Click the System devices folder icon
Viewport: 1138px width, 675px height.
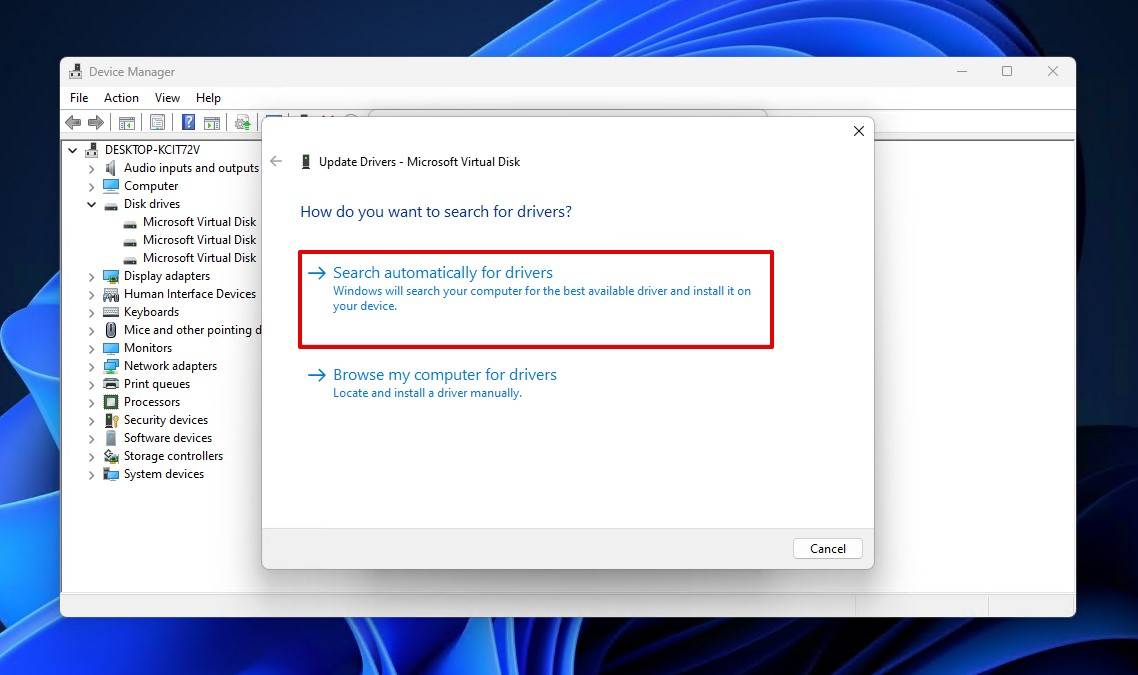point(111,474)
